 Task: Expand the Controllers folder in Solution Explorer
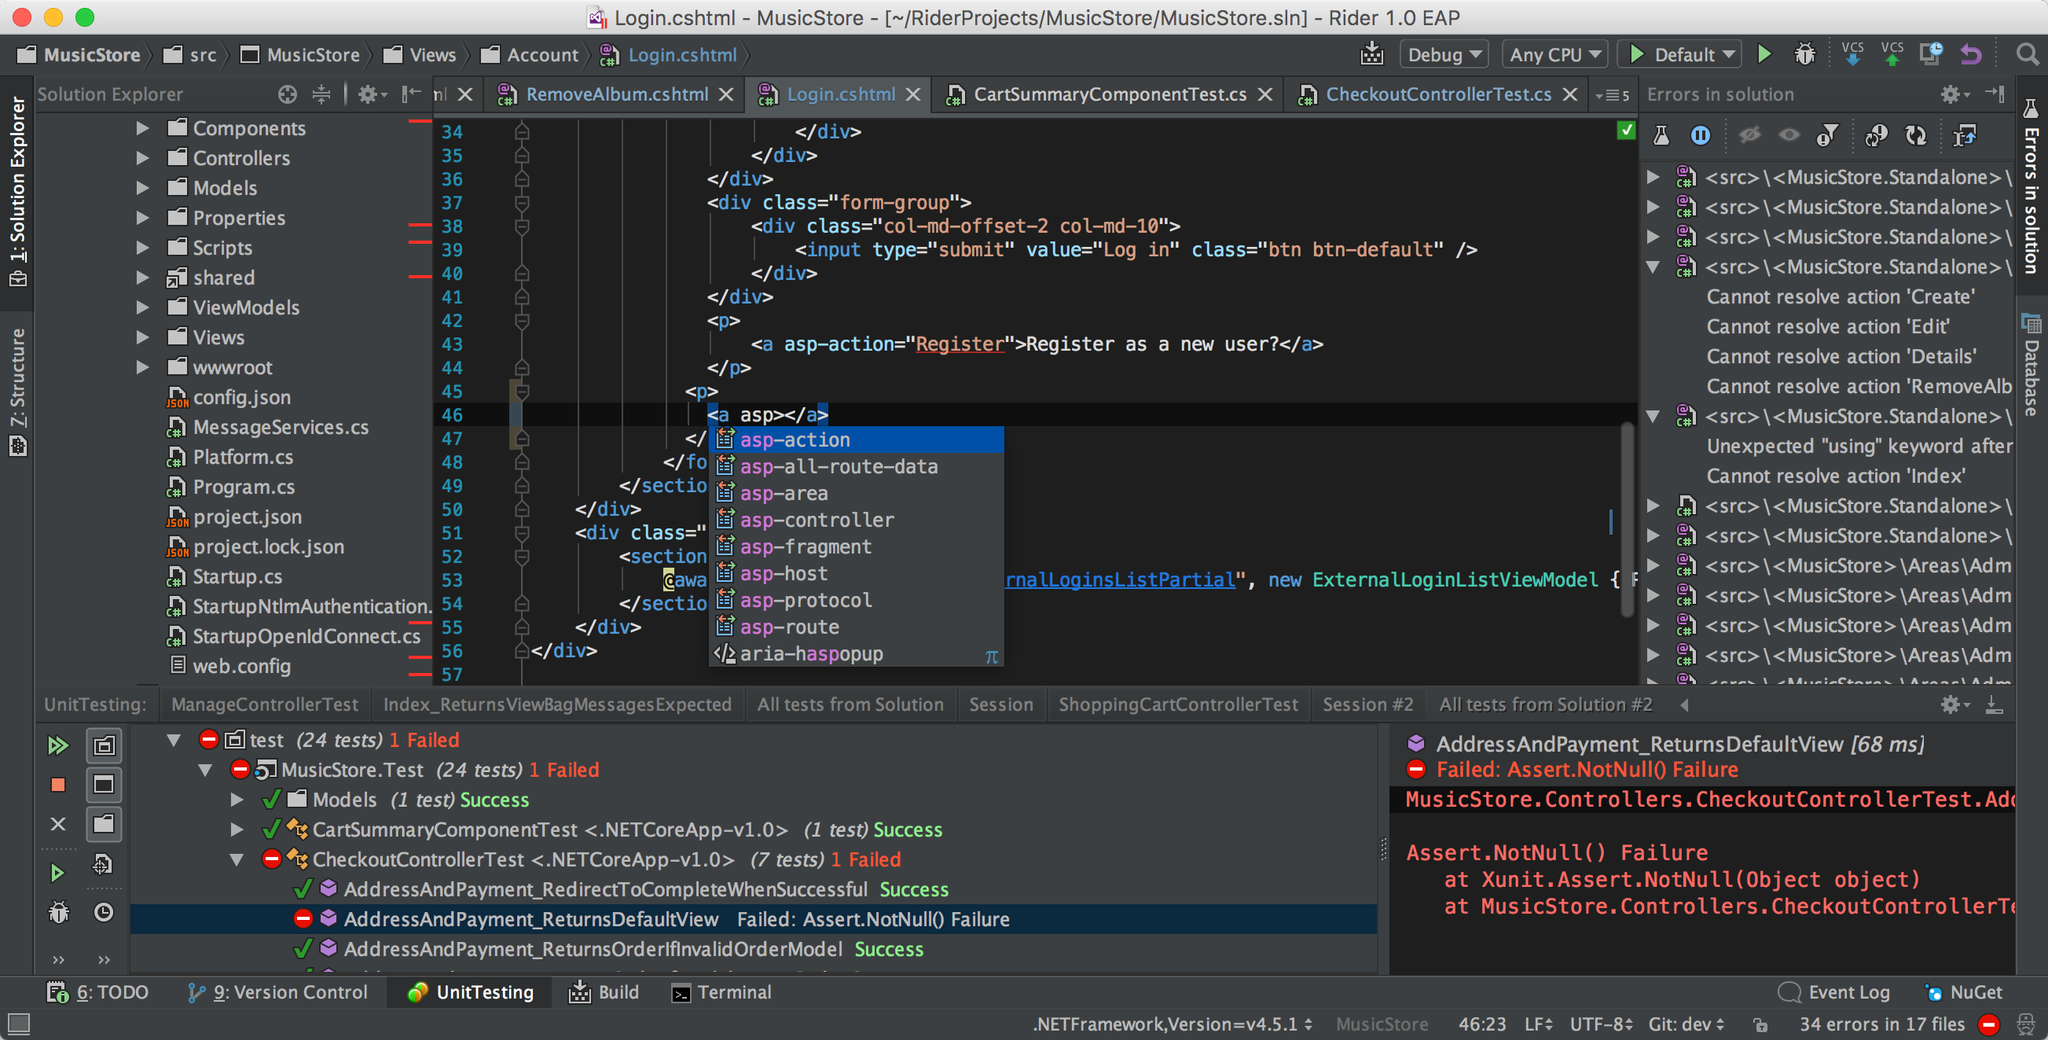click(143, 158)
